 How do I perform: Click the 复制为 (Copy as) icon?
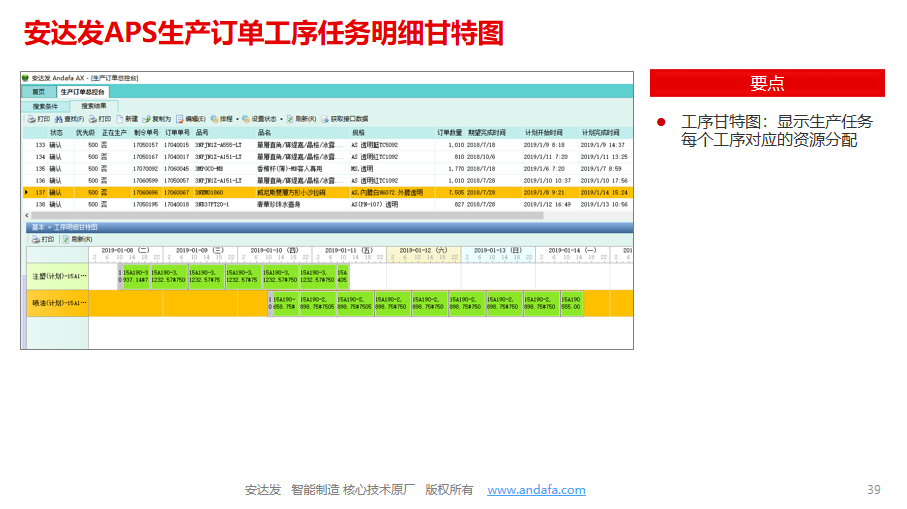146,118
